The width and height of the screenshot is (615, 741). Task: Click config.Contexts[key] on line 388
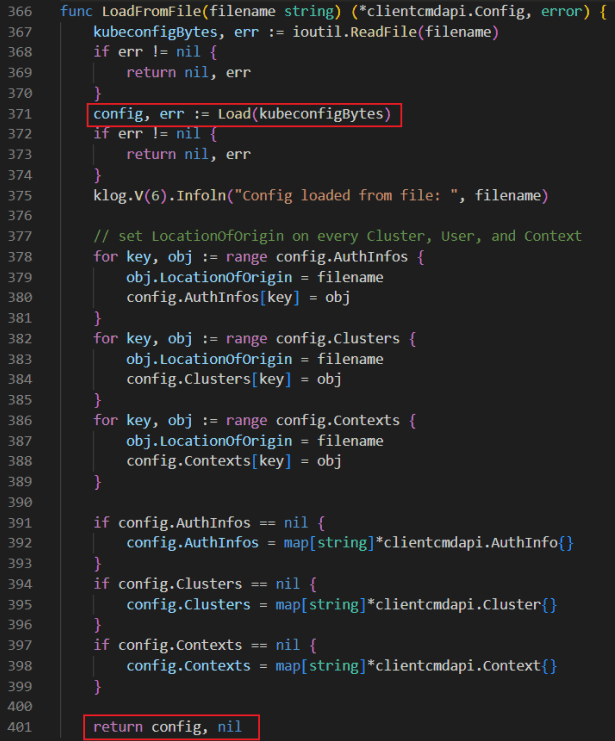coord(208,461)
